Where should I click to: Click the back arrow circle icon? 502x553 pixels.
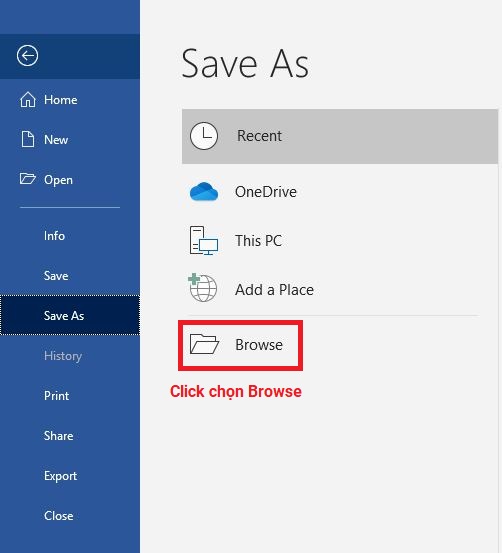click(27, 55)
